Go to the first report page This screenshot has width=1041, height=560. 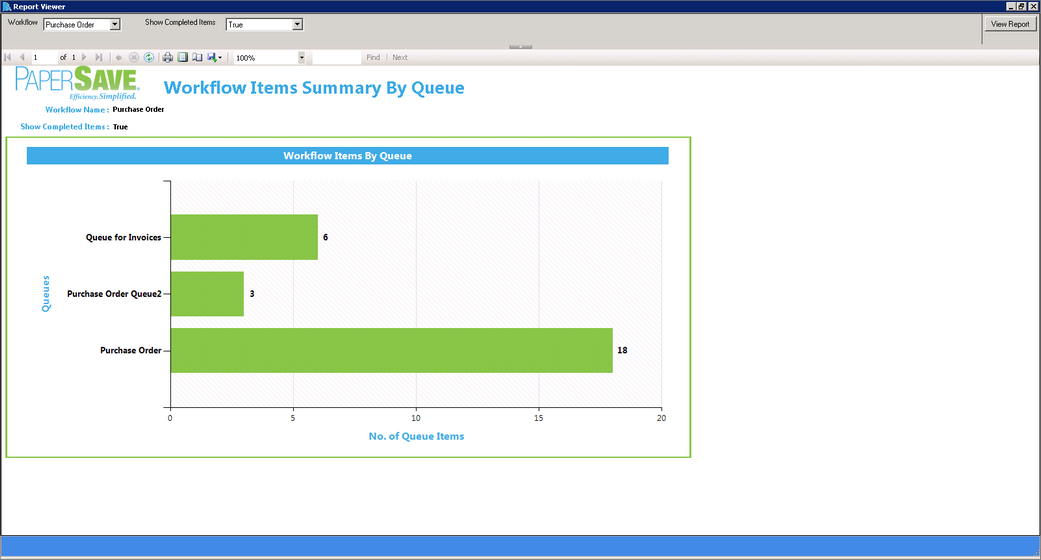[8, 58]
